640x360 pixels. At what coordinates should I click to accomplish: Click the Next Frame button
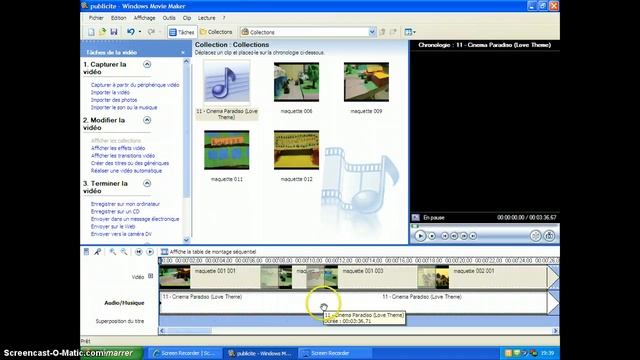[x=464, y=236]
